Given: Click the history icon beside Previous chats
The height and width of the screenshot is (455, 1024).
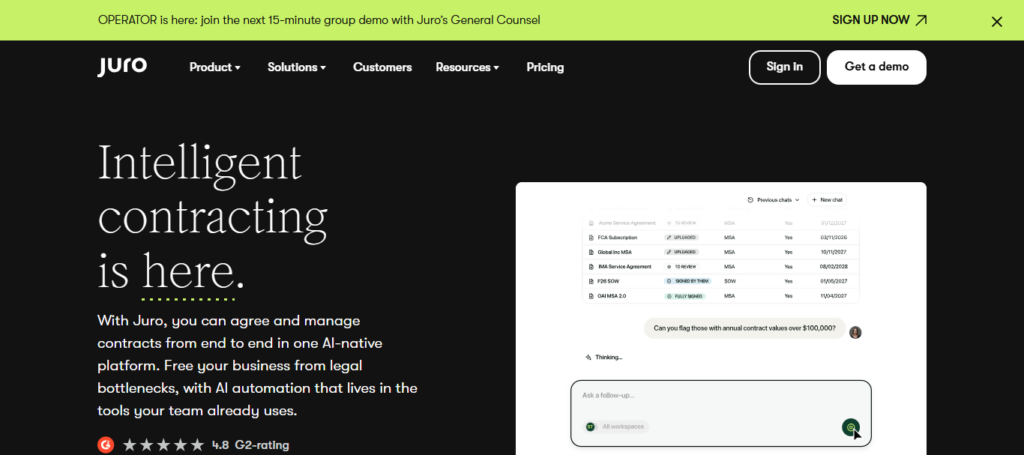Looking at the screenshot, I should pos(751,200).
